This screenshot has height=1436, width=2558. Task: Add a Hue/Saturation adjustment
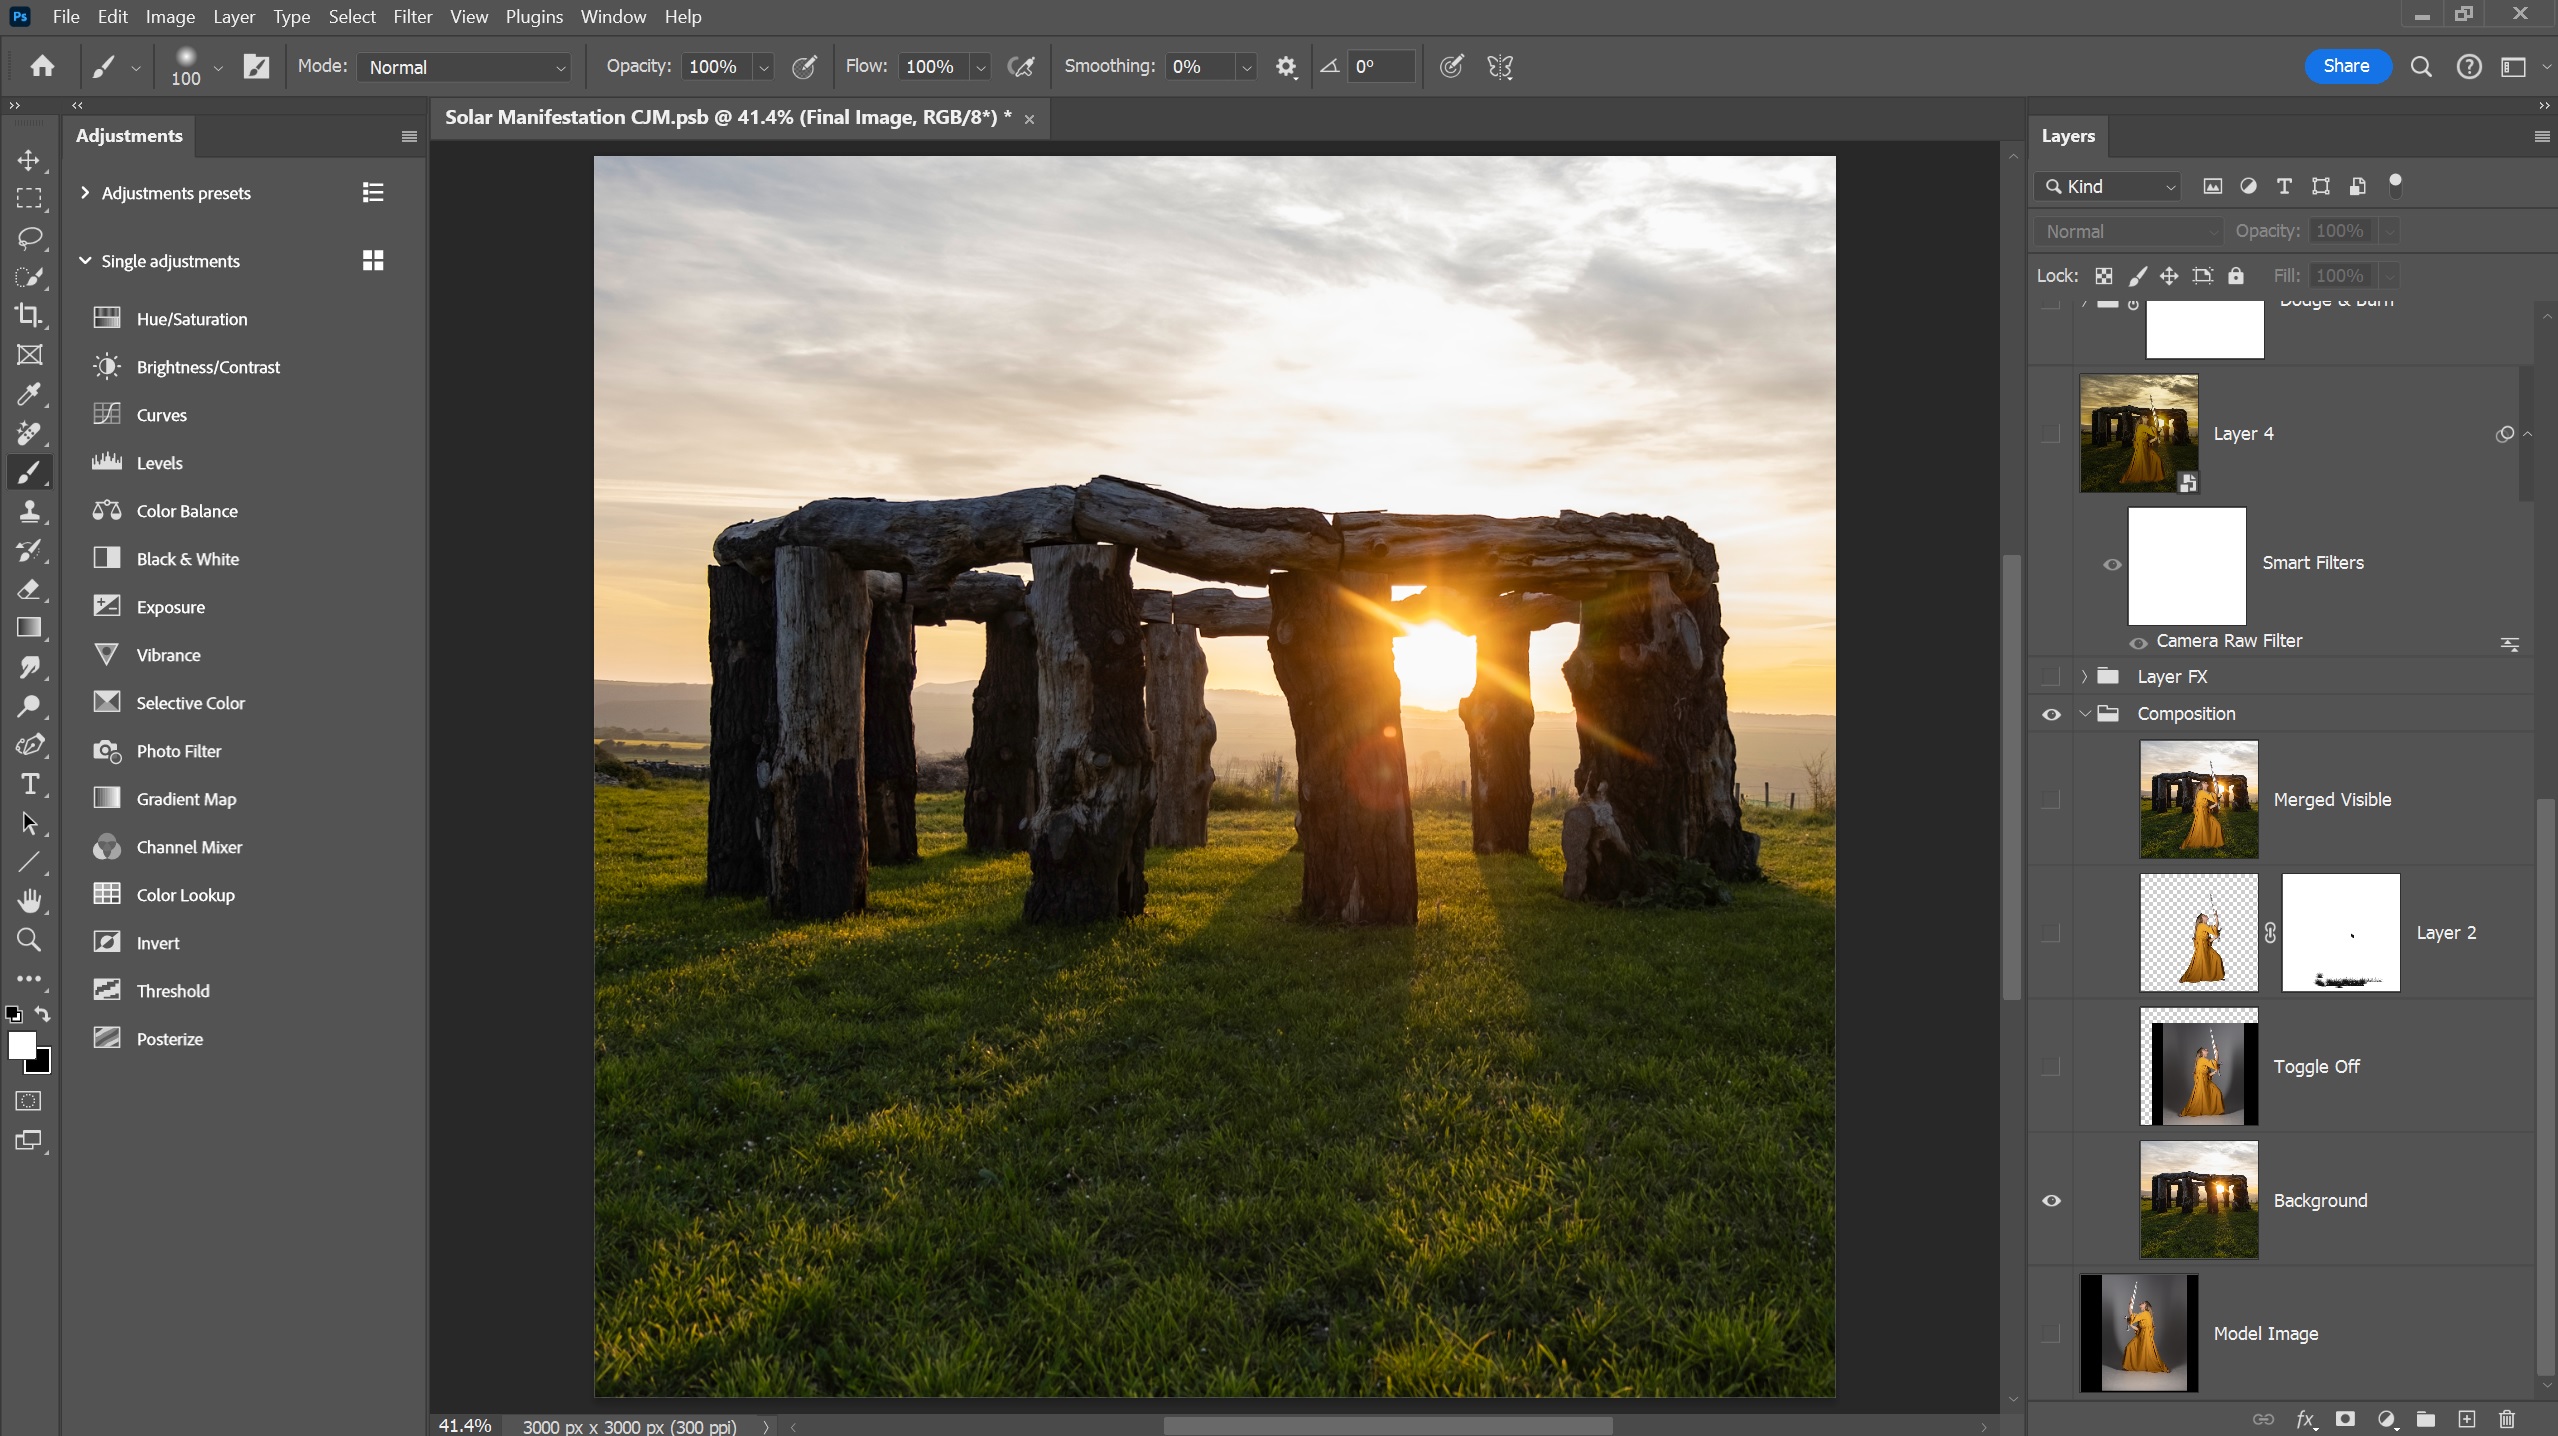click(191, 319)
